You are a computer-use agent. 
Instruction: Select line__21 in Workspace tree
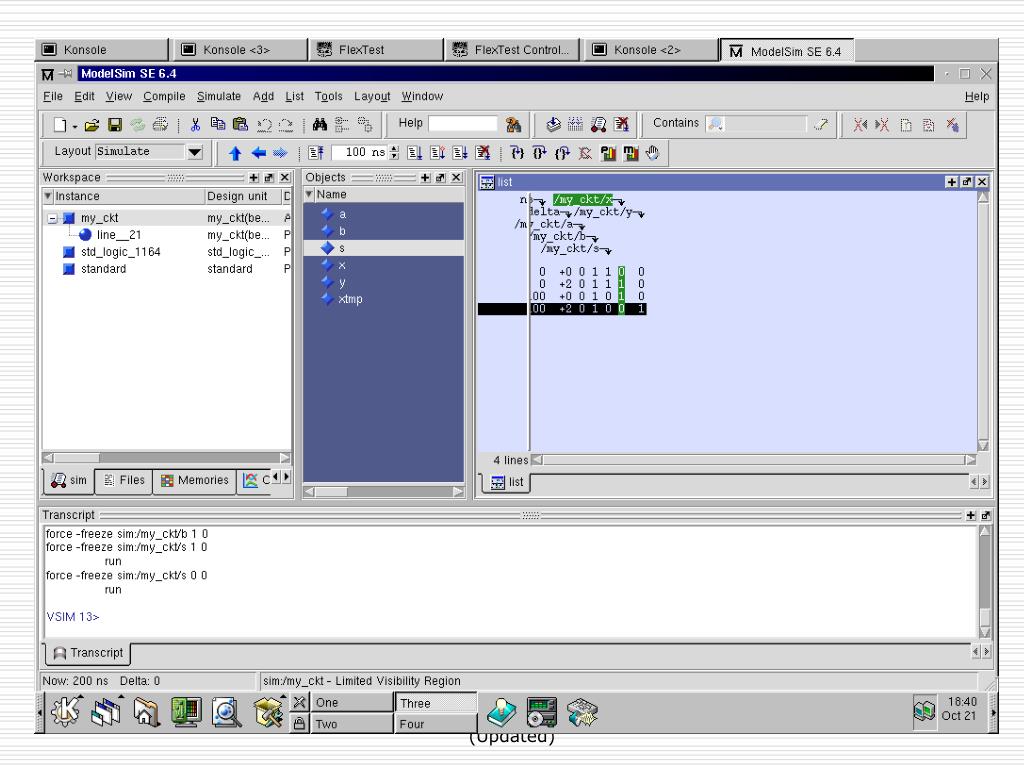119,235
